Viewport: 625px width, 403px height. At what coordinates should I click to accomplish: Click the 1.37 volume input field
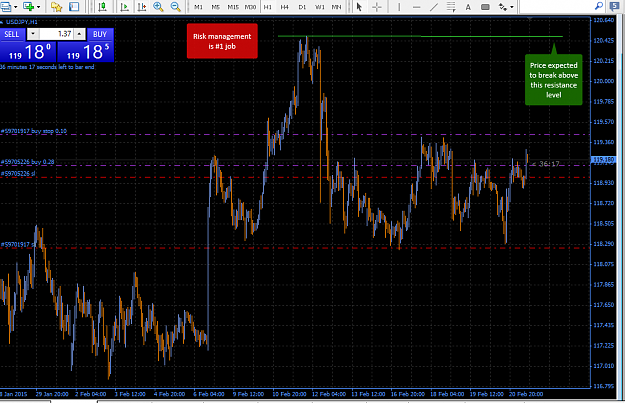(x=57, y=34)
